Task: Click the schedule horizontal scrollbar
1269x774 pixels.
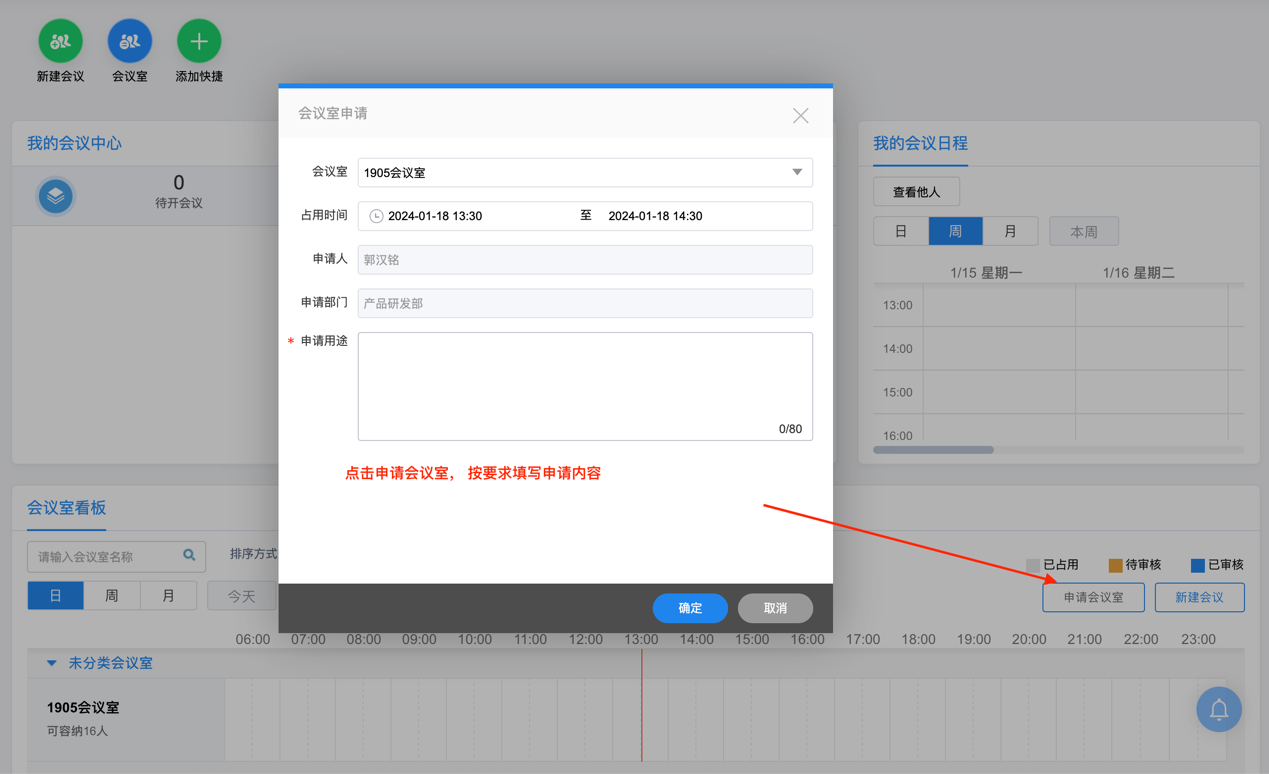Action: 933,450
